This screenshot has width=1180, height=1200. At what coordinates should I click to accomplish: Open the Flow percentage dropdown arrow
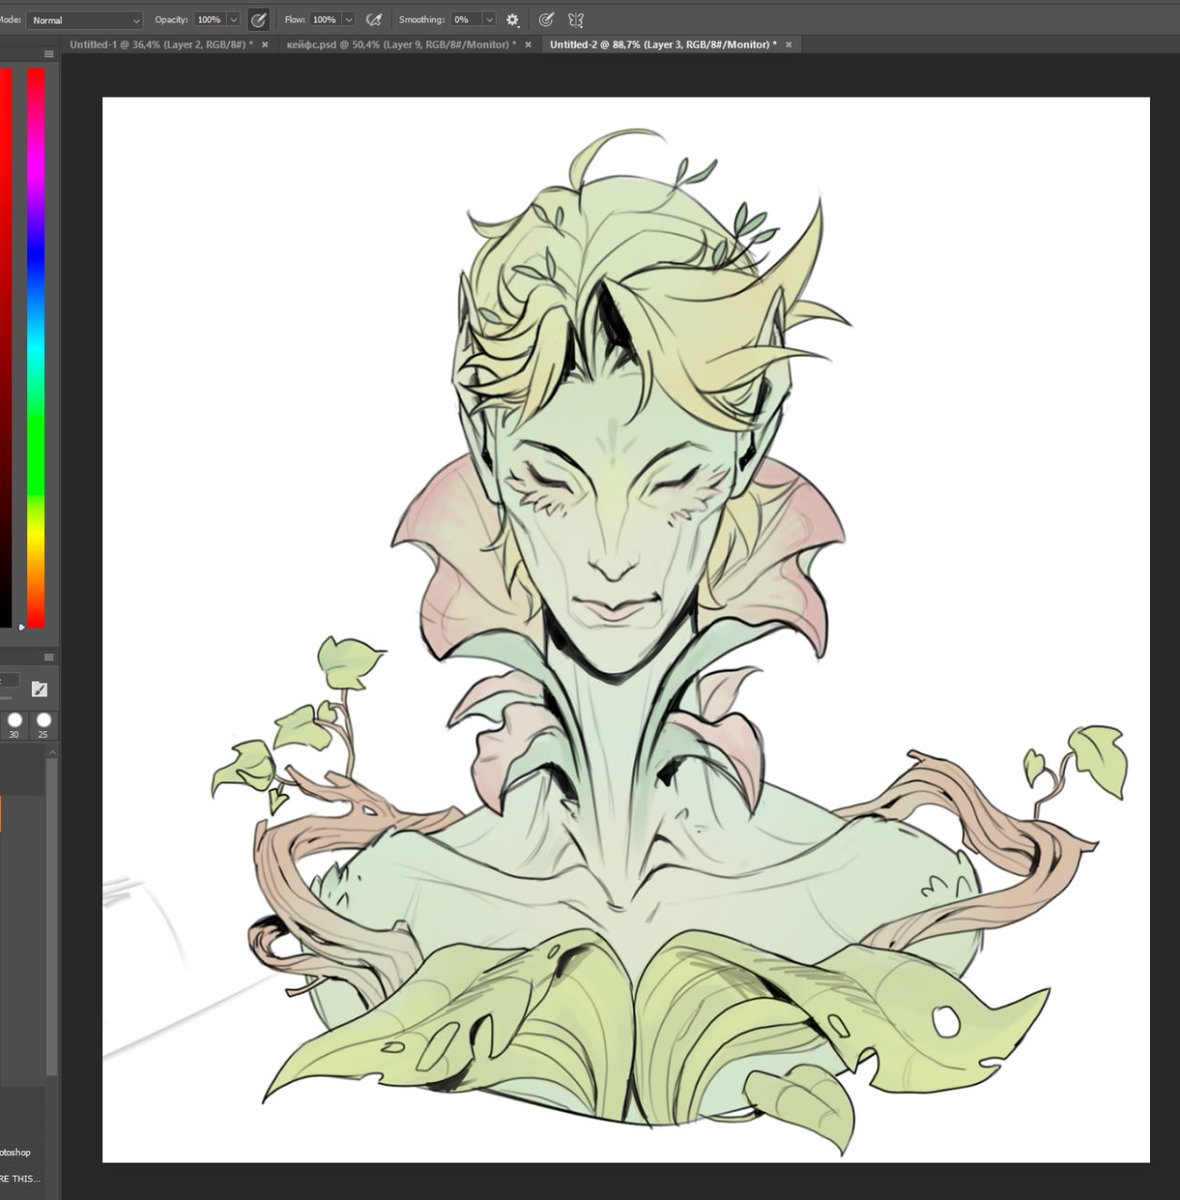click(350, 19)
